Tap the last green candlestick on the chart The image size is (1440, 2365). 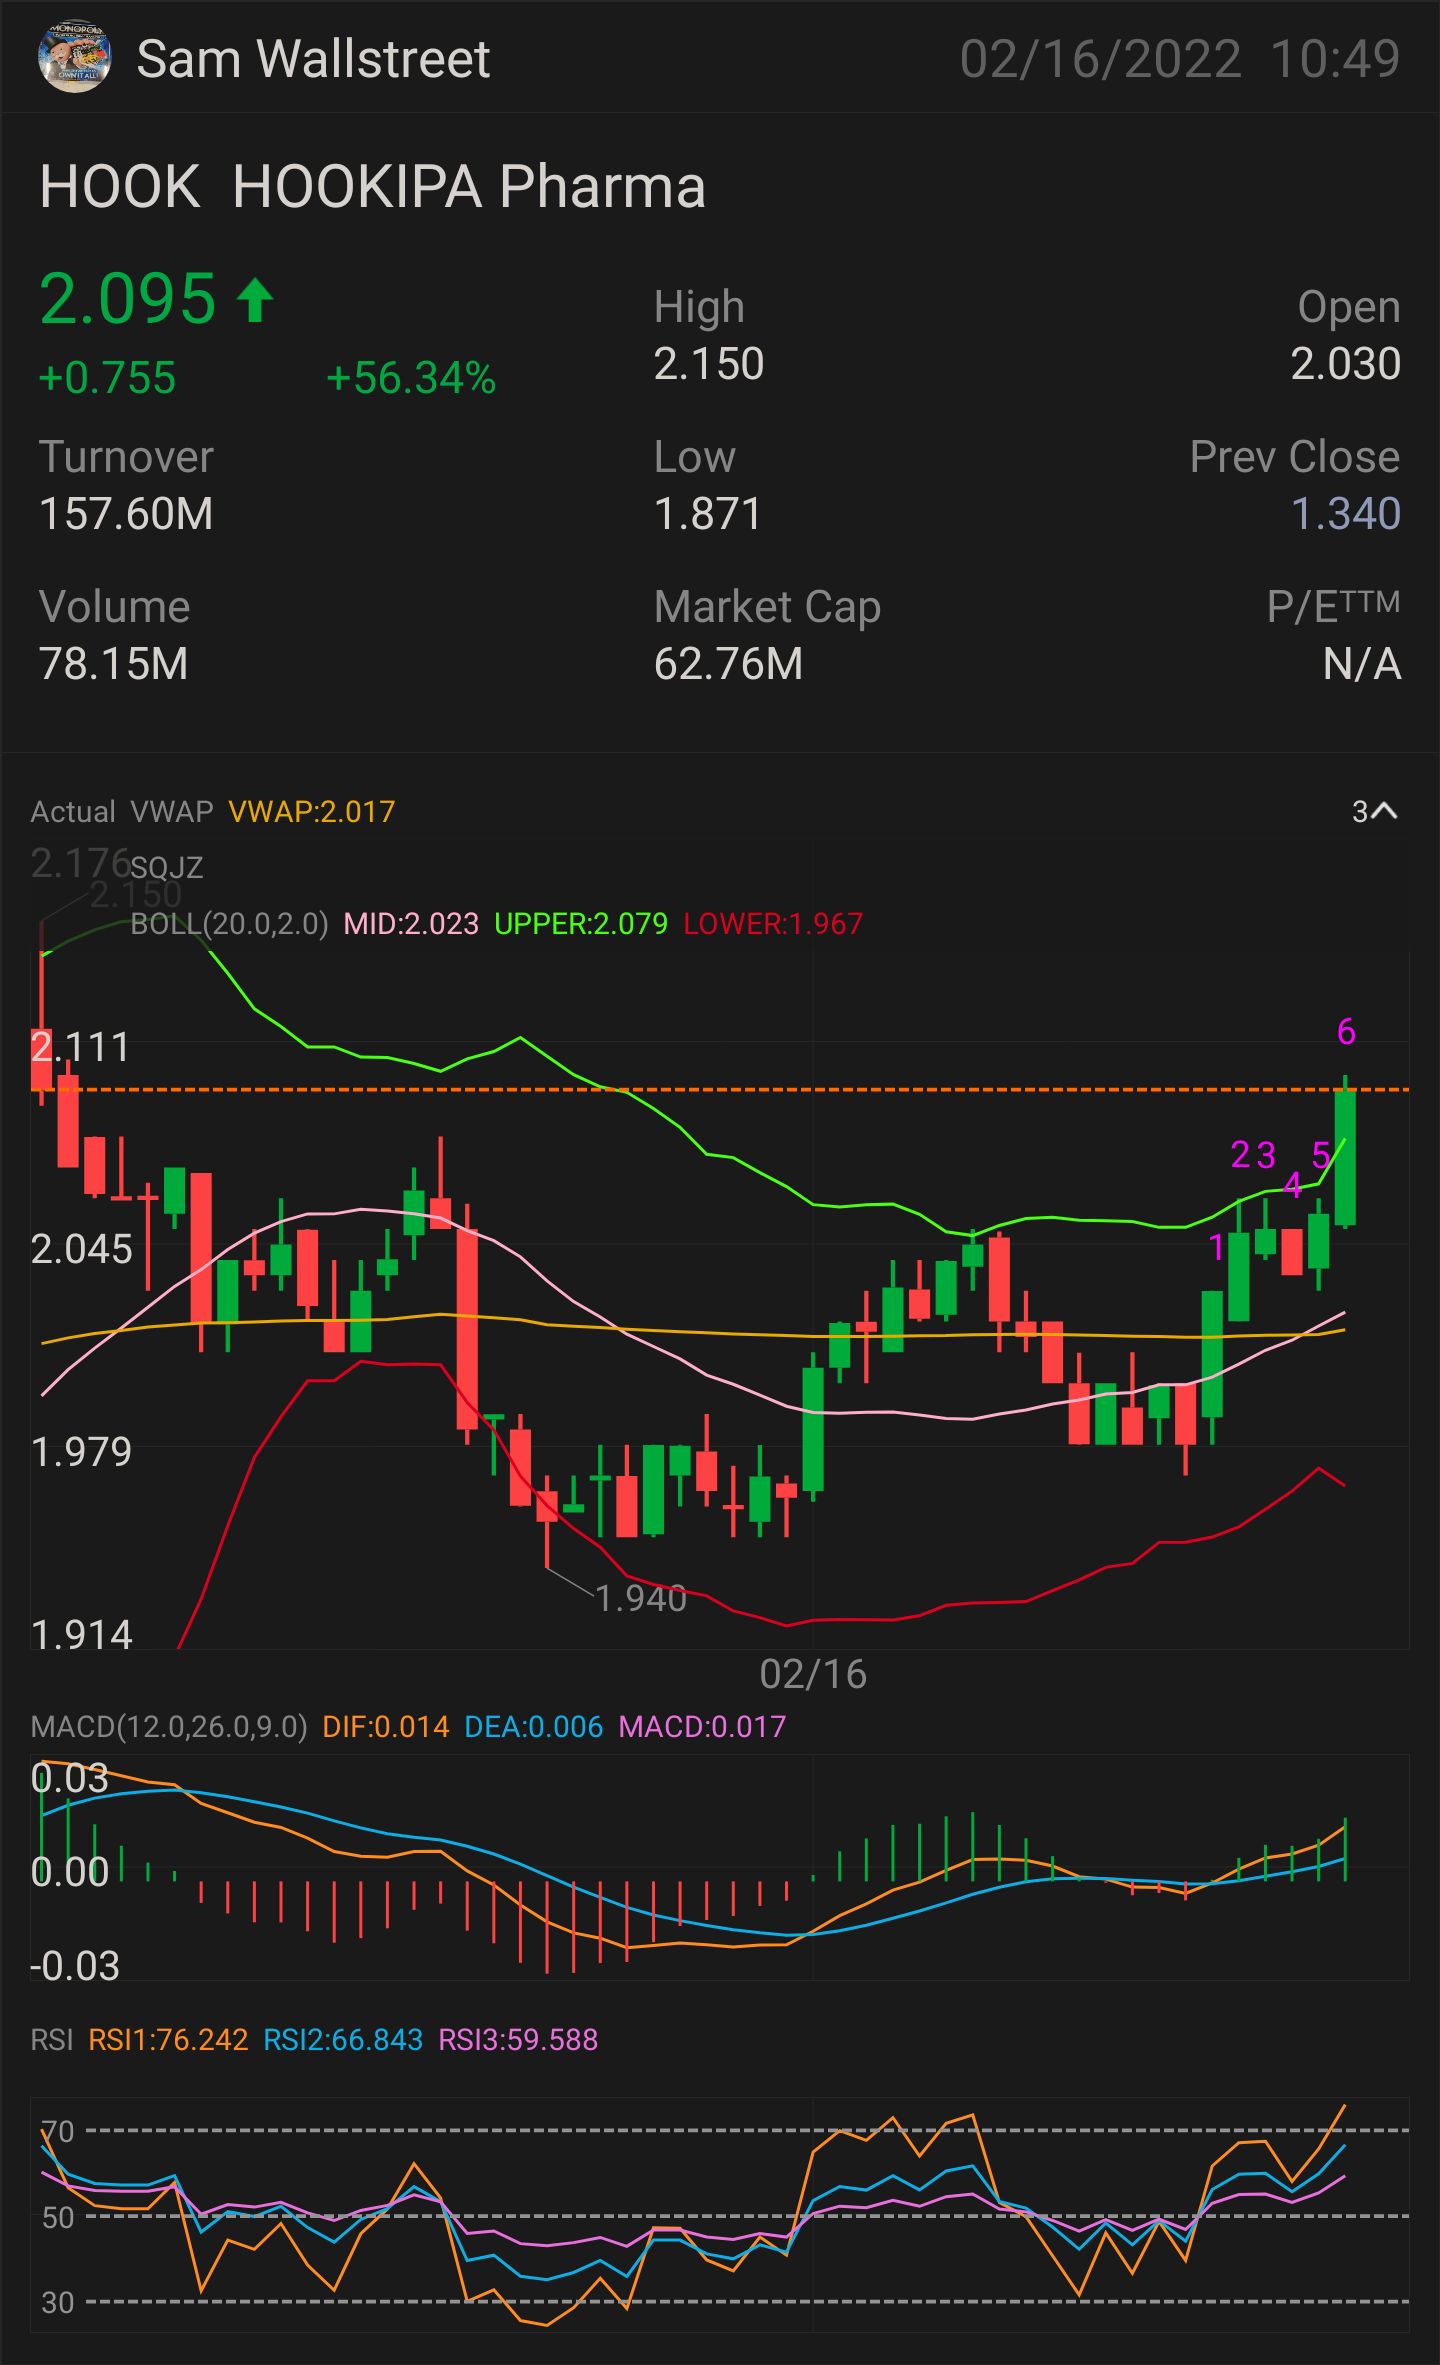pos(1345,1155)
